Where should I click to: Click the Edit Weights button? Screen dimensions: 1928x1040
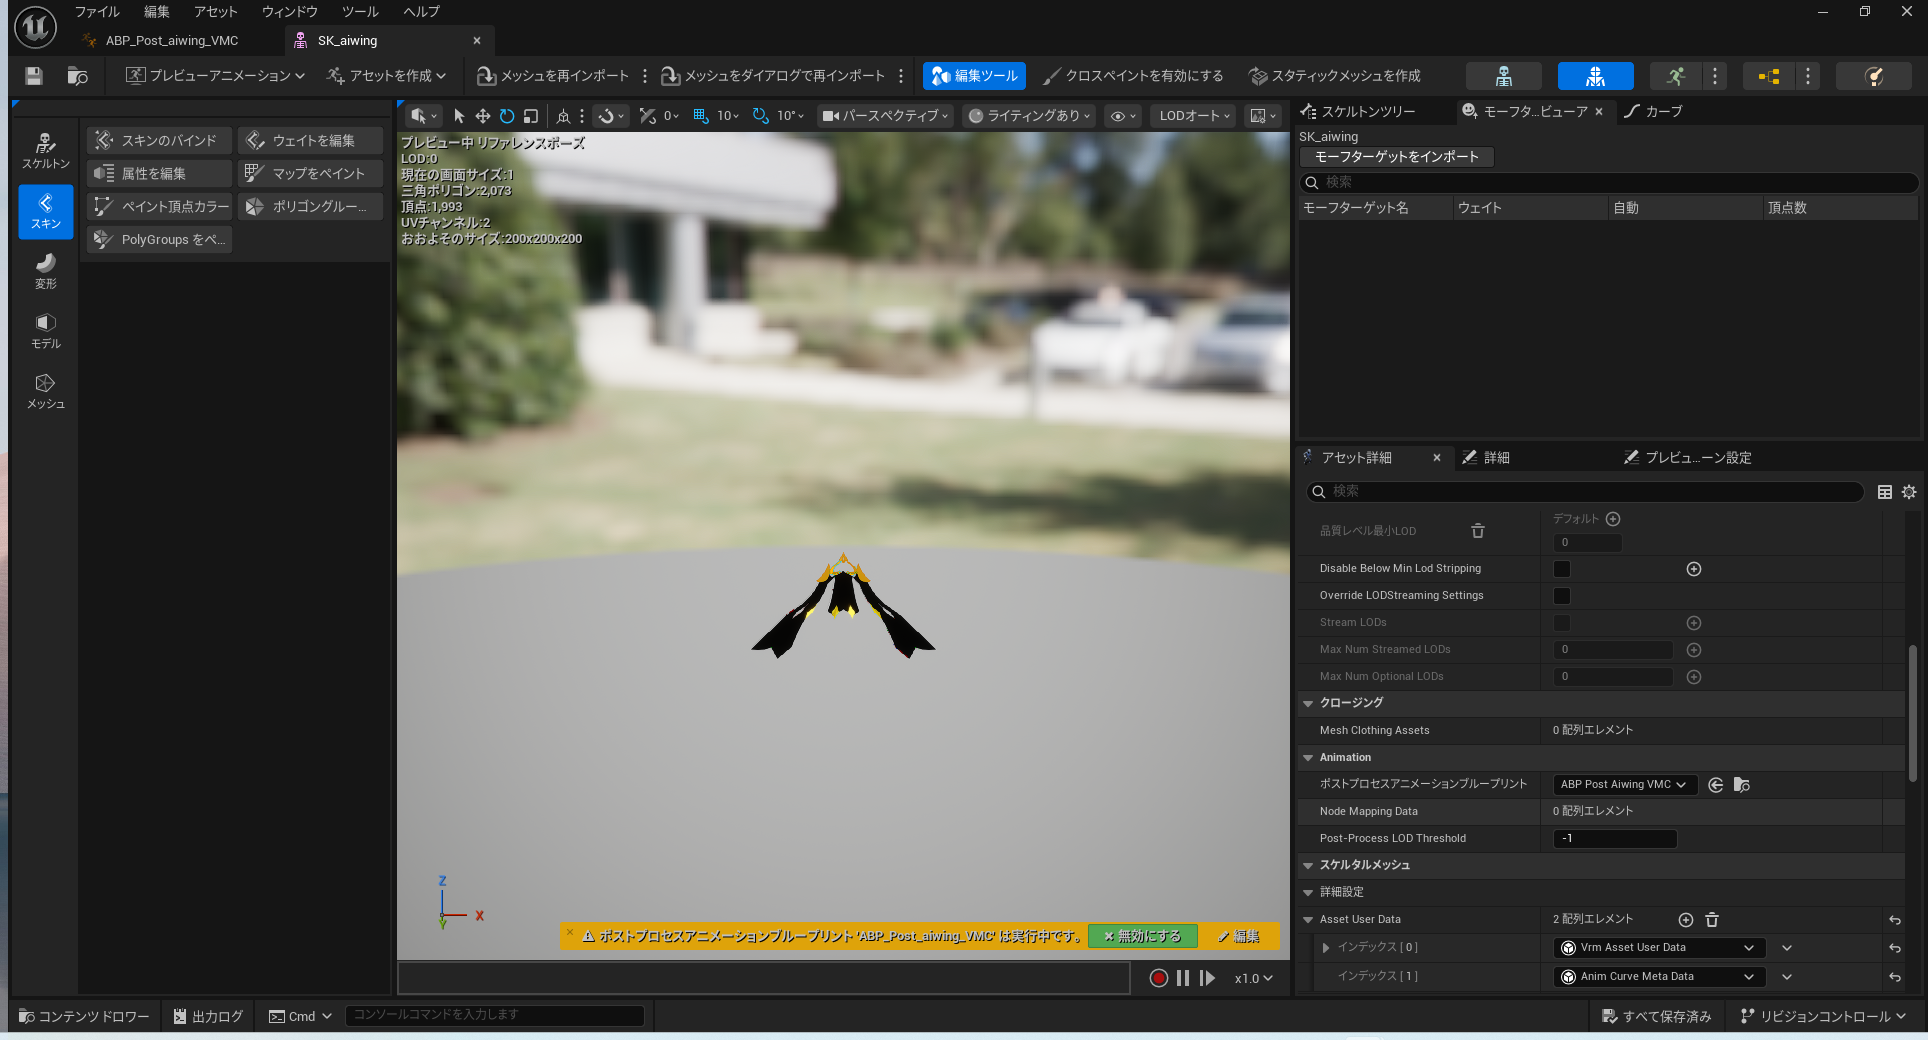pos(311,141)
